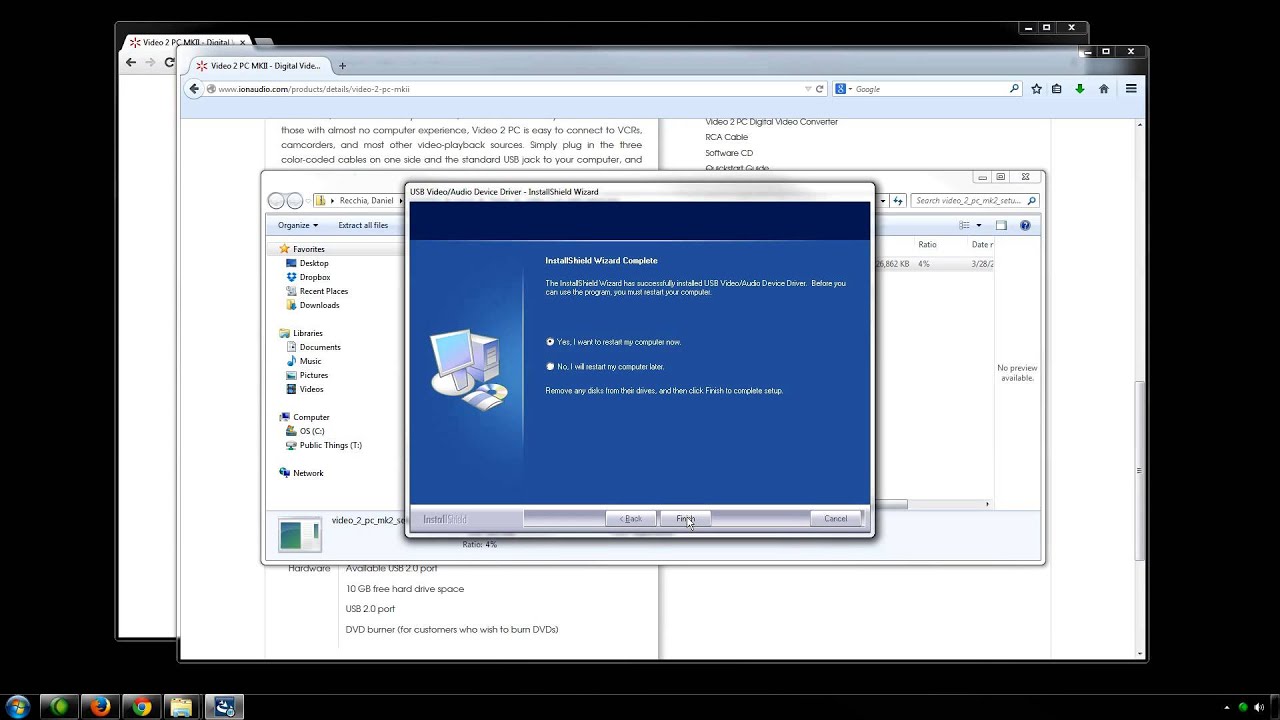Image resolution: width=1280 pixels, height=720 pixels.
Task: Open OS (C:) drive in Explorer
Action: click(311, 431)
